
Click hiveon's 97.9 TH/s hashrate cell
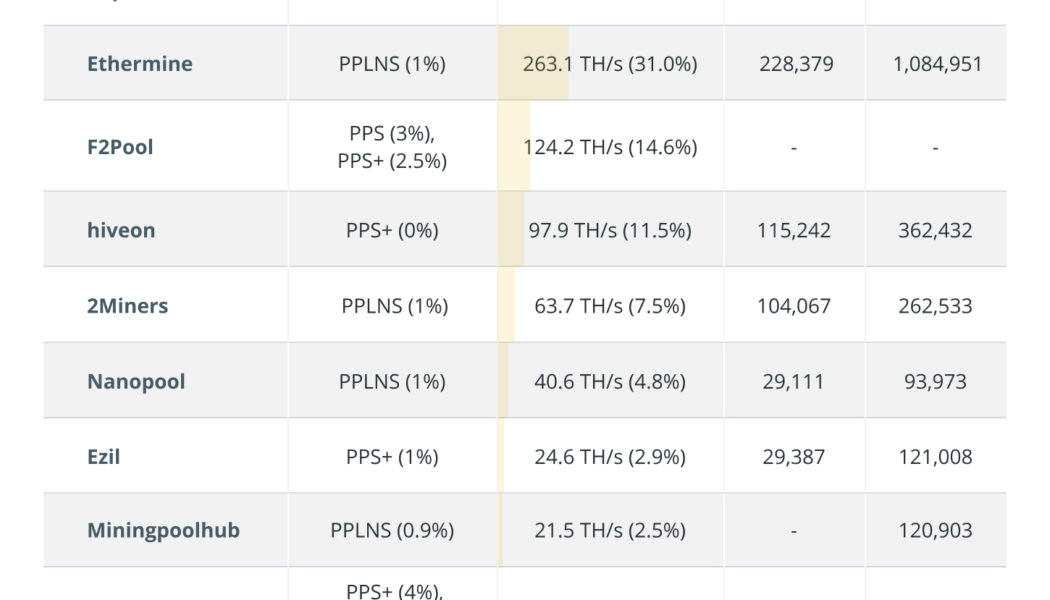tap(609, 230)
